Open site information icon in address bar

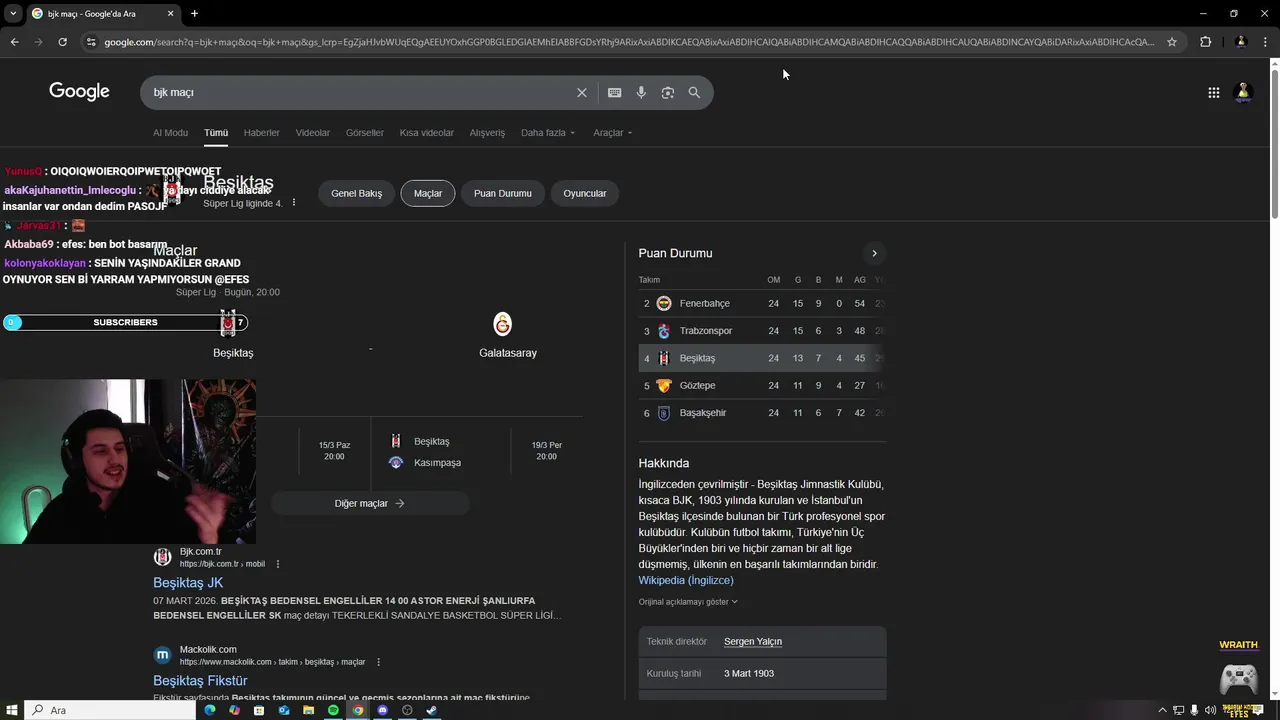coord(91,42)
